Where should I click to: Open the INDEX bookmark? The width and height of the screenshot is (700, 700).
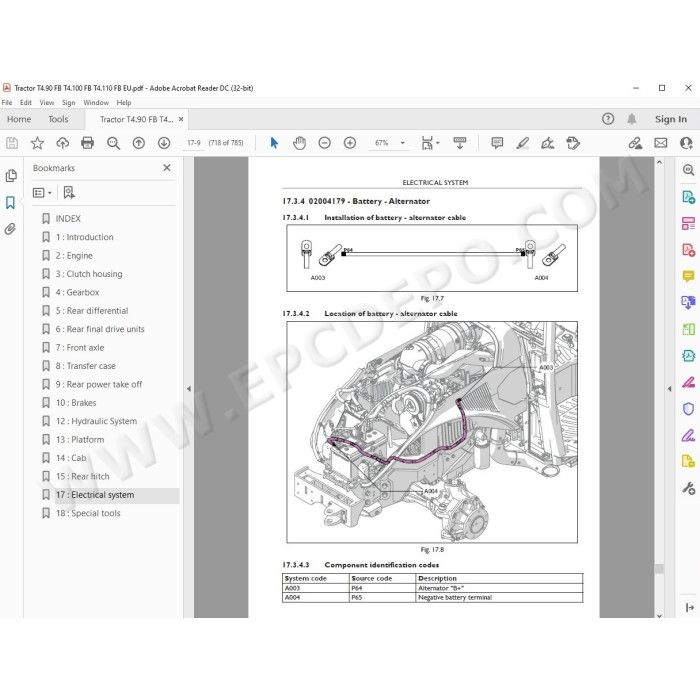point(68,219)
